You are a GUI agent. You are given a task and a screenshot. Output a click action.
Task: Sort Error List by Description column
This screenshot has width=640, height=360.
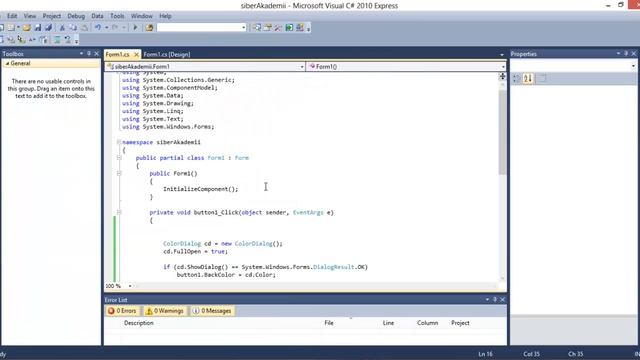139,323
